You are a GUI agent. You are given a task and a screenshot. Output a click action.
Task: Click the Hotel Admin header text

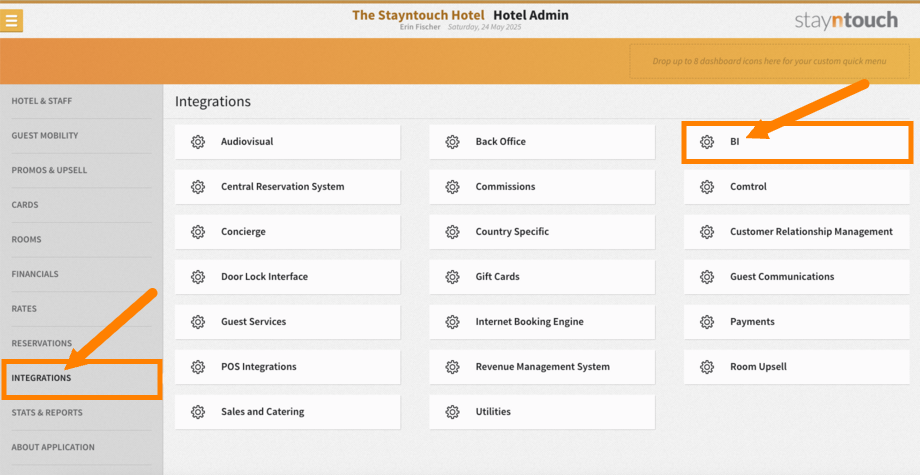[531, 15]
